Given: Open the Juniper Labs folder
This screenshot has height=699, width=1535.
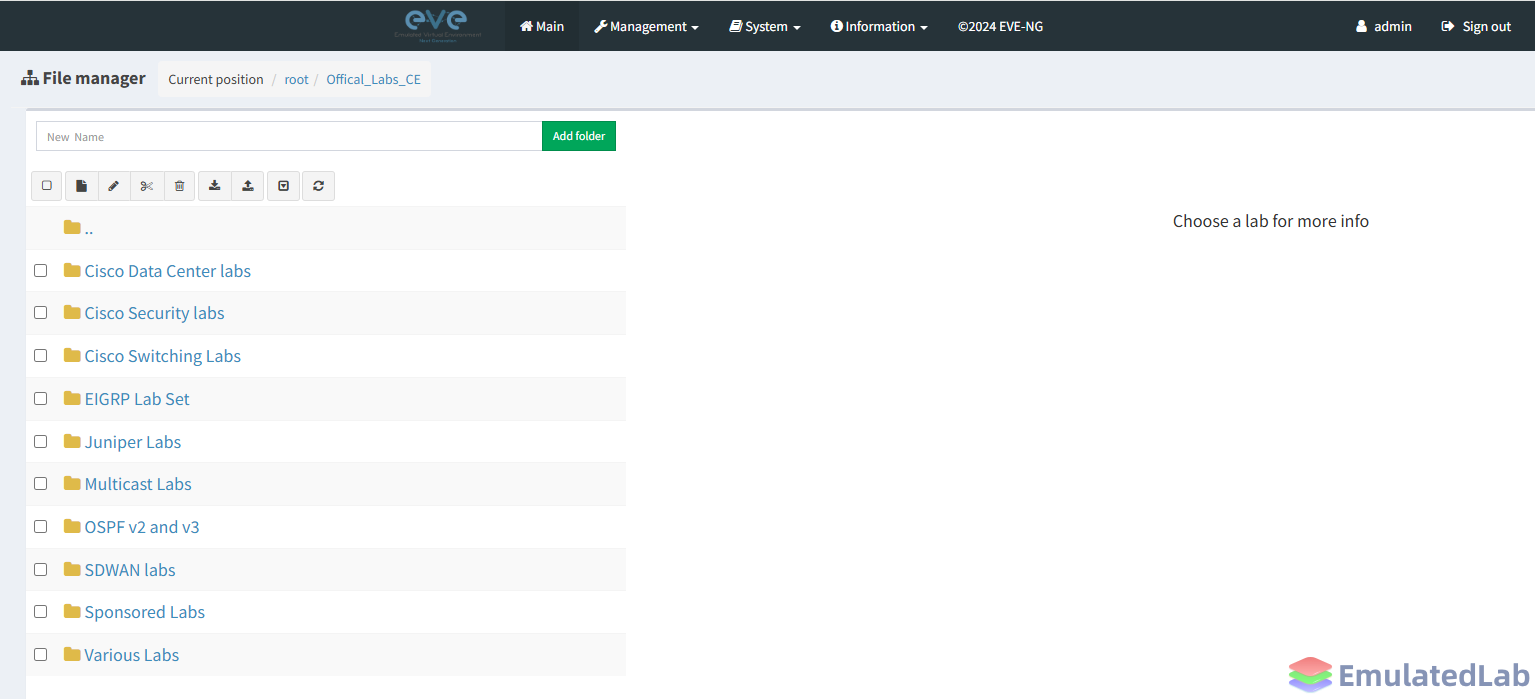Looking at the screenshot, I should 133,442.
